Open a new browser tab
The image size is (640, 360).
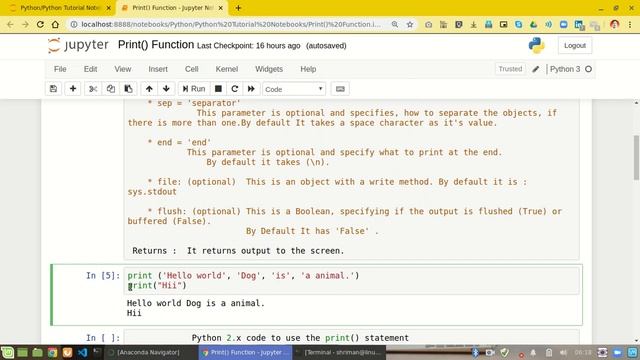pyautogui.click(x=238, y=8)
